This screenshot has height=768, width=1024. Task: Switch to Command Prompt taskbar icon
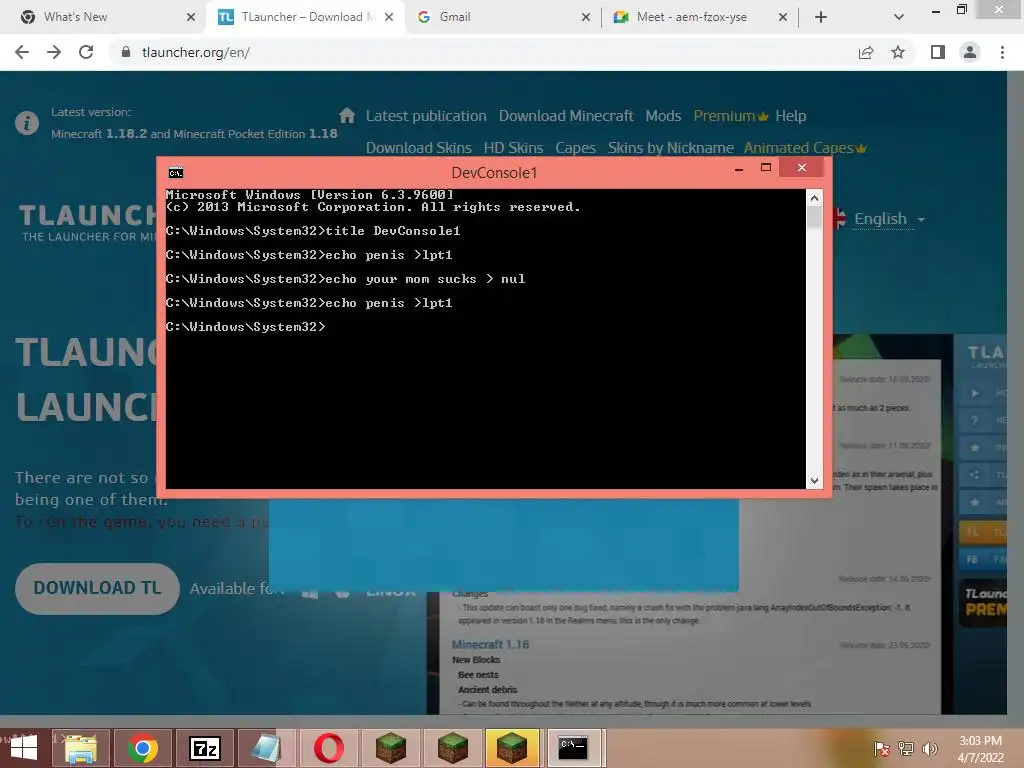click(x=573, y=748)
